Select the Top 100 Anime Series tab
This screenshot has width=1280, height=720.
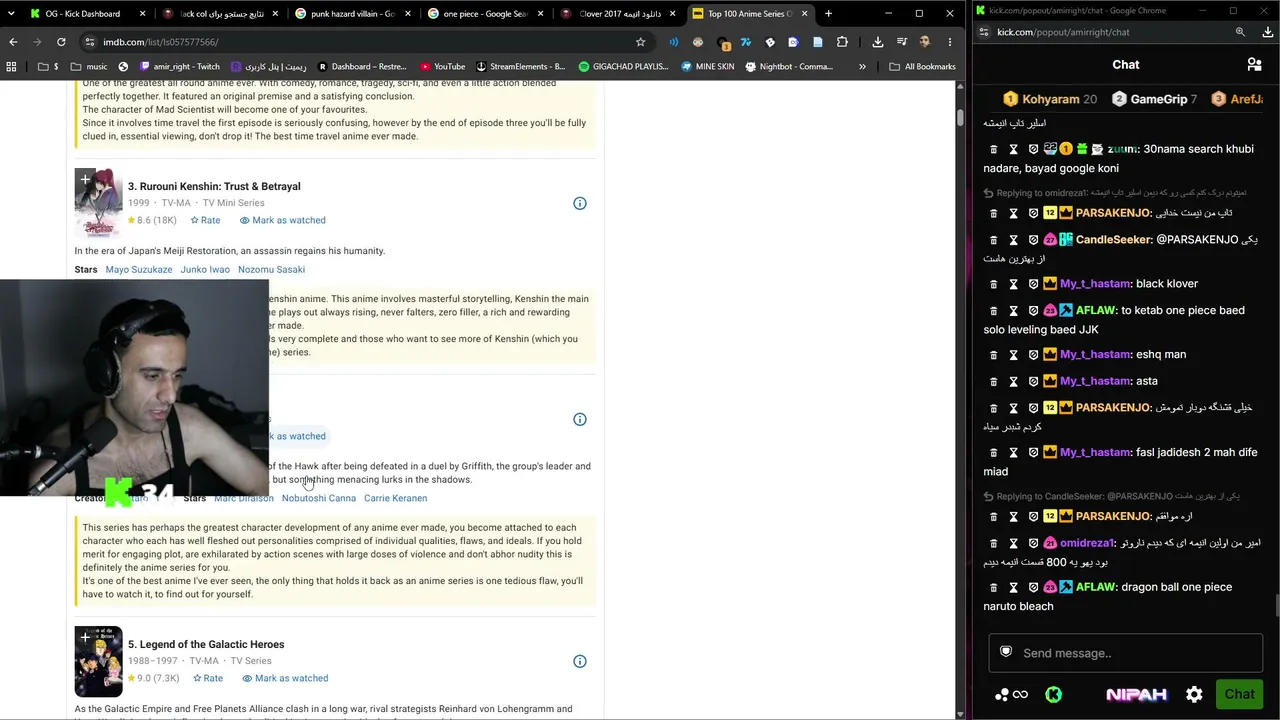751,14
